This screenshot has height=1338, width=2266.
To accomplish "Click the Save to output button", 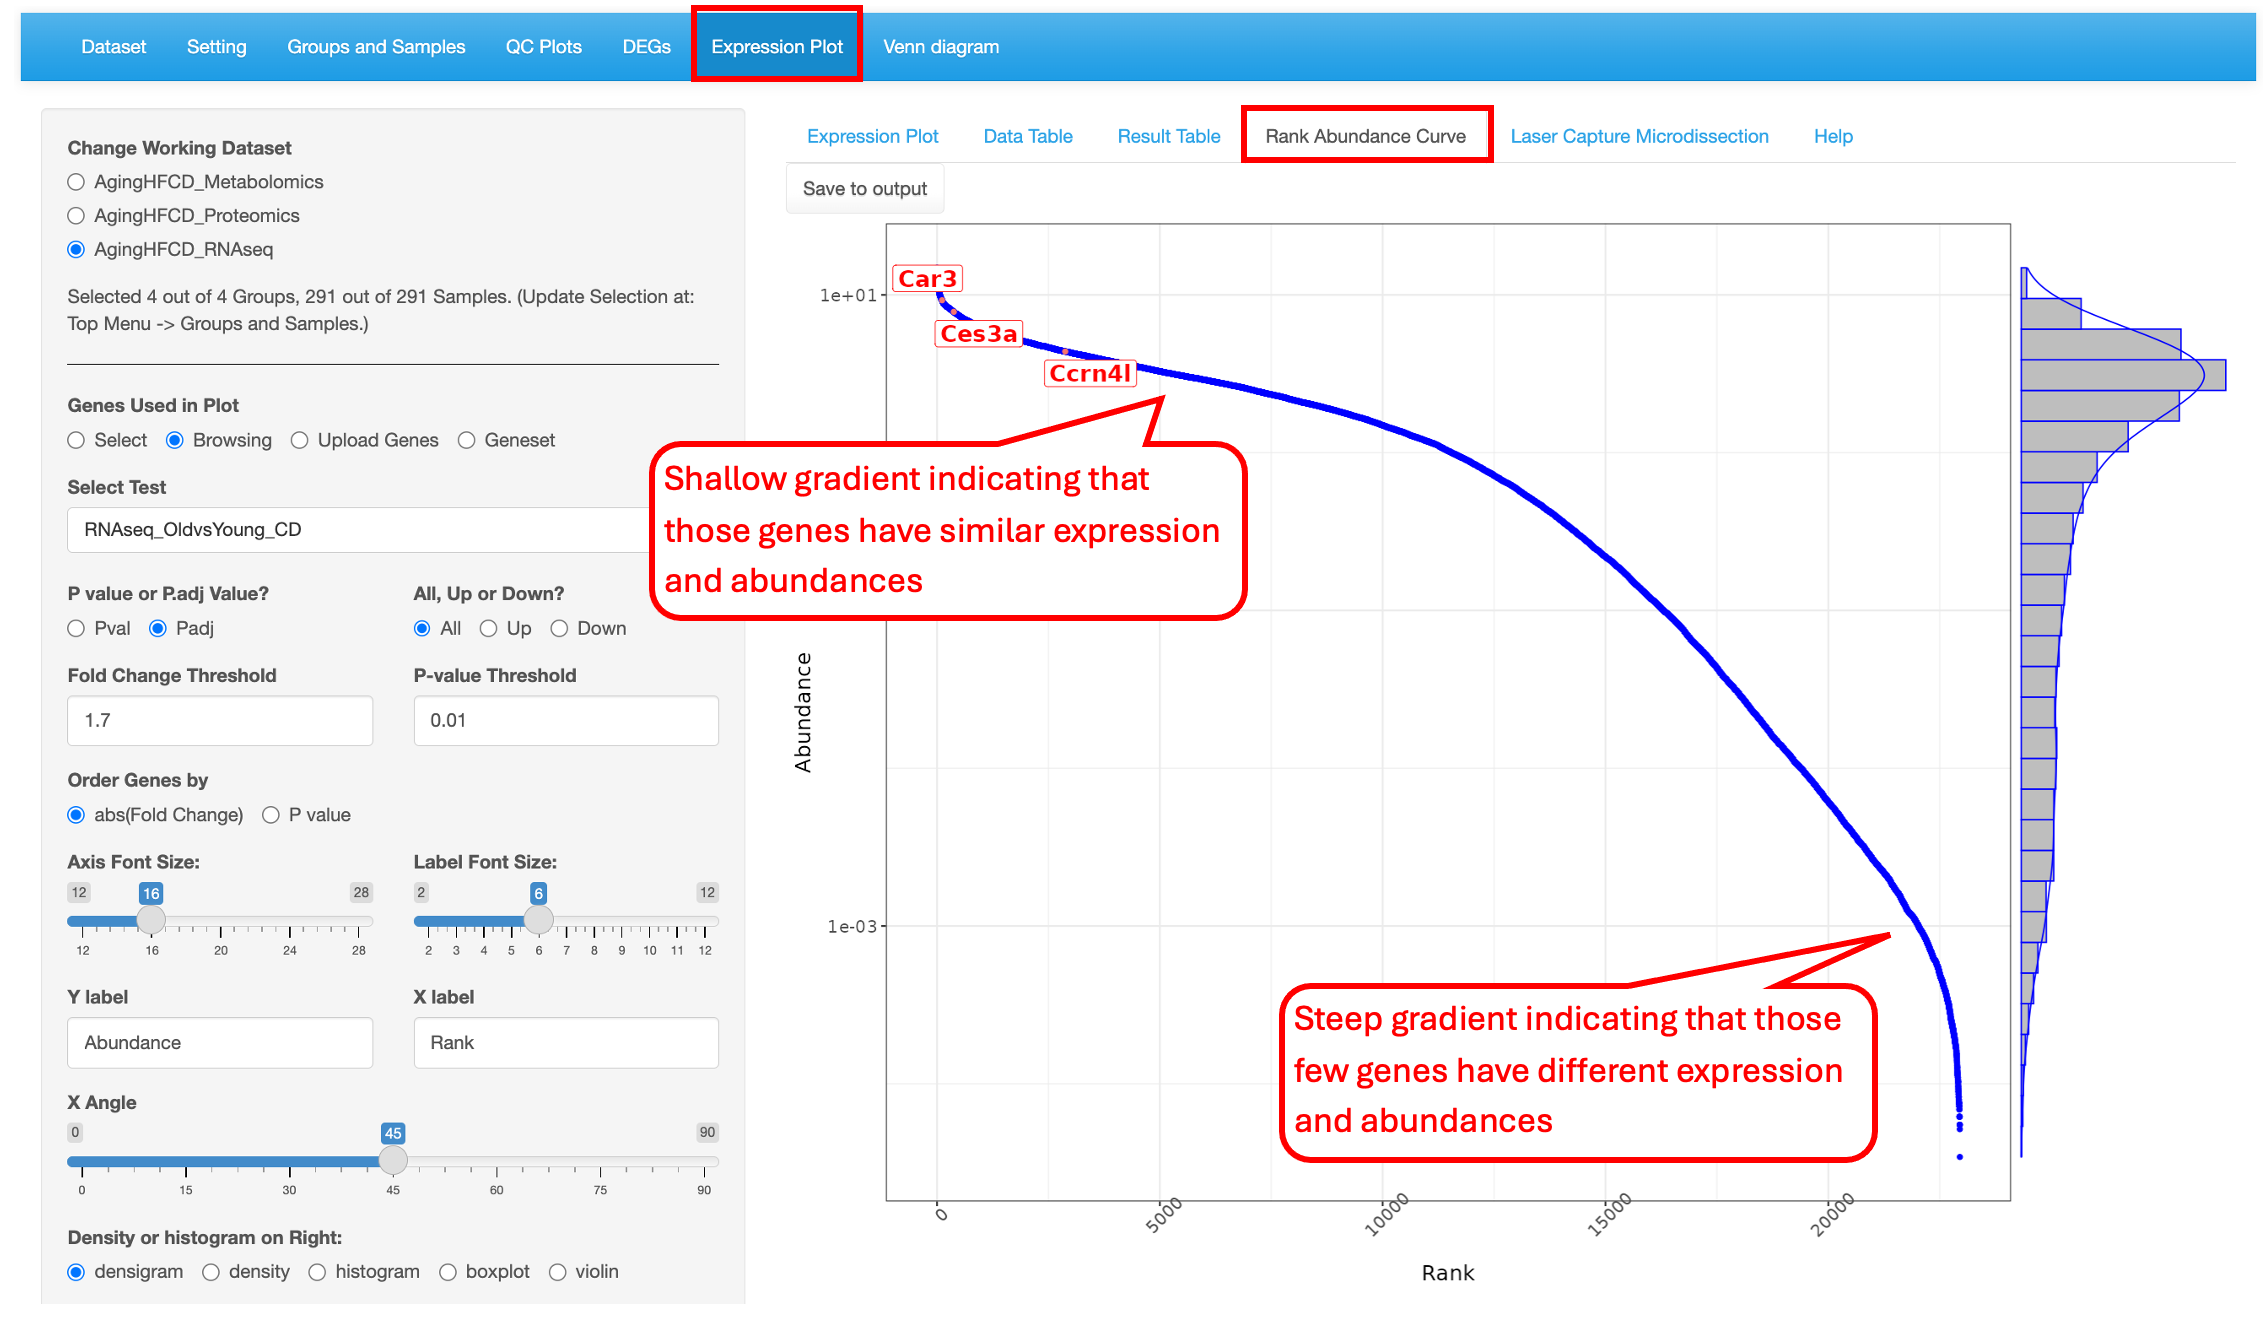I will (865, 189).
